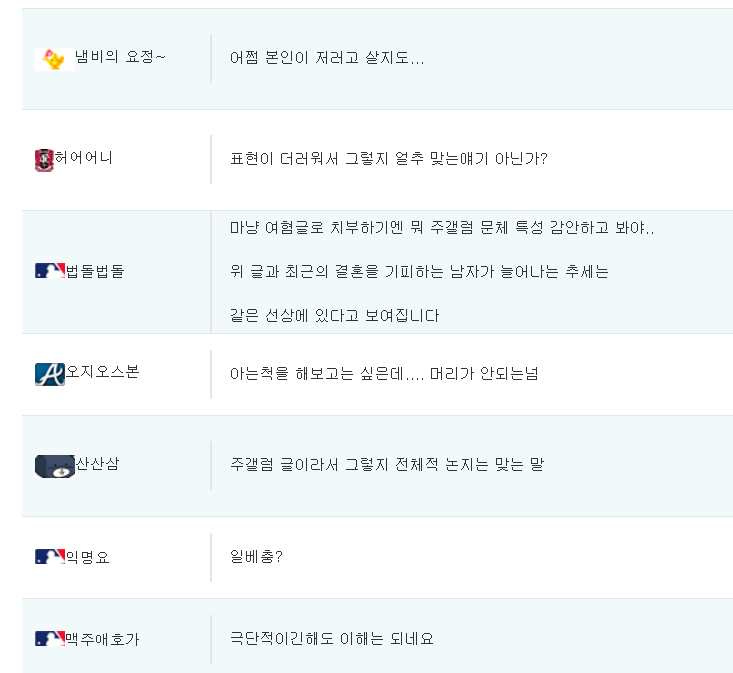Screen dimensions: 733x673
Task: Click the comment '아는척을 해보고는 싶은데'
Action: [x=384, y=373]
